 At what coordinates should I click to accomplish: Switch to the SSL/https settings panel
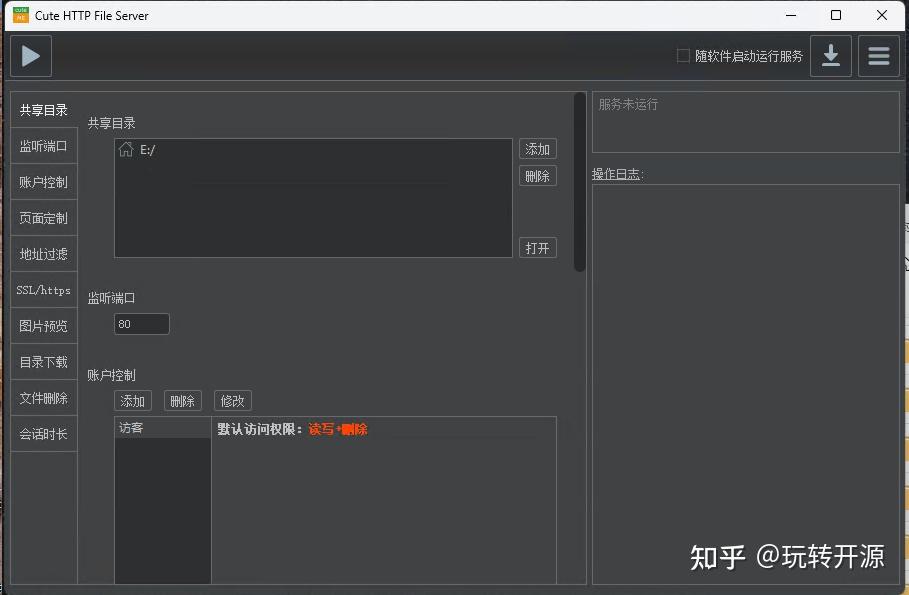(43, 290)
